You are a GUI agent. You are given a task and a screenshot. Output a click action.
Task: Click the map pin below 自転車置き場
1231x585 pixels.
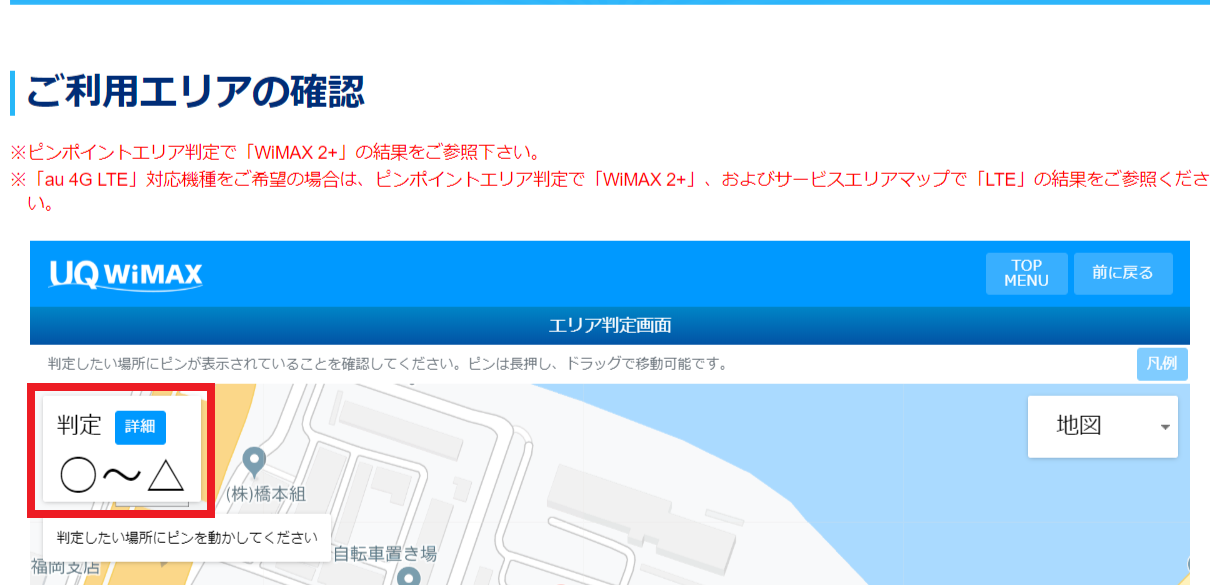pos(408,578)
